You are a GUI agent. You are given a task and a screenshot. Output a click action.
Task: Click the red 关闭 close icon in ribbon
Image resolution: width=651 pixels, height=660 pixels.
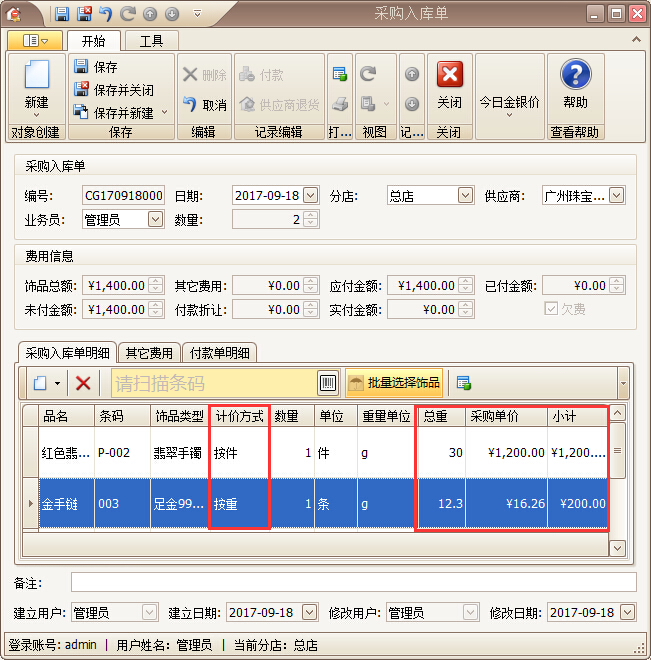click(x=449, y=75)
